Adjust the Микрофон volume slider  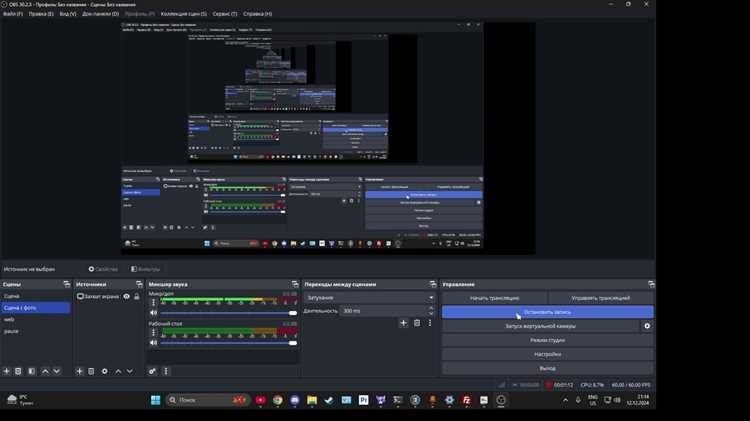click(x=229, y=313)
